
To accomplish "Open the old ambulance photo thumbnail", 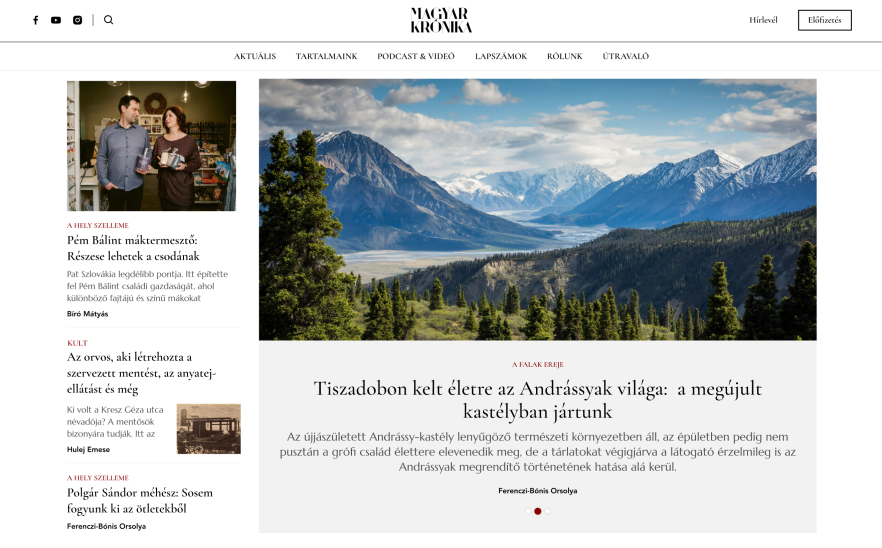I will 209,429.
